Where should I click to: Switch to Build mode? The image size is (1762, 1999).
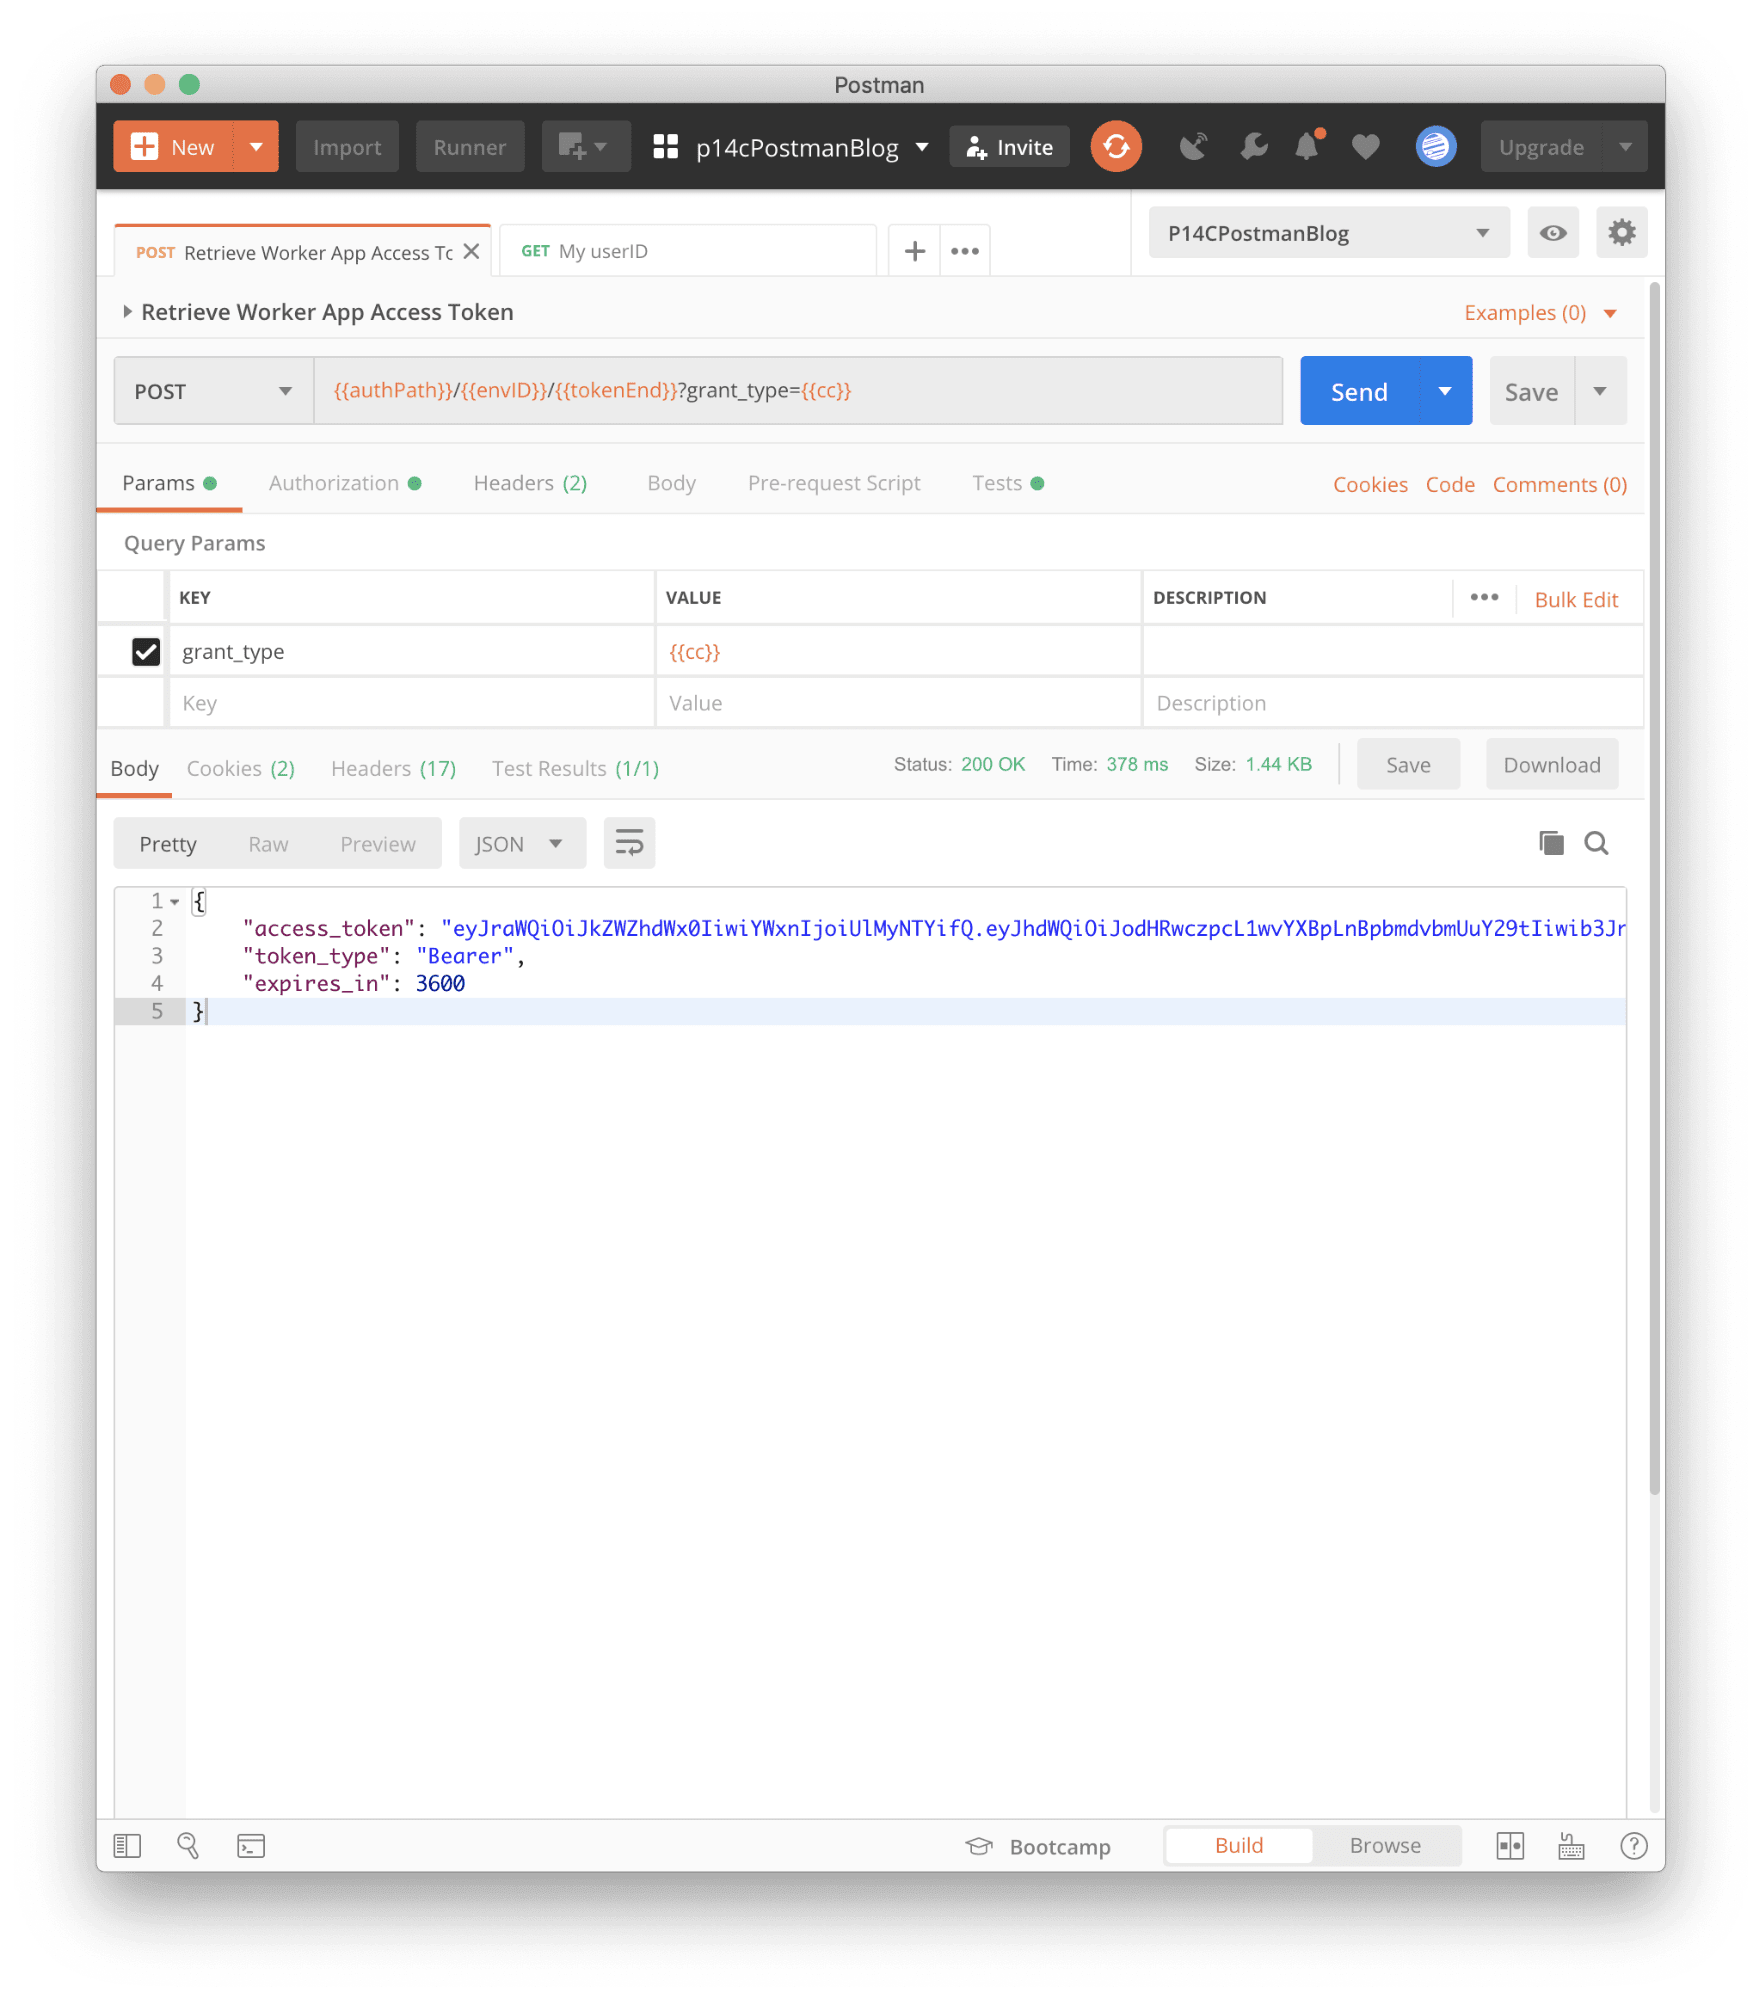click(1239, 1846)
